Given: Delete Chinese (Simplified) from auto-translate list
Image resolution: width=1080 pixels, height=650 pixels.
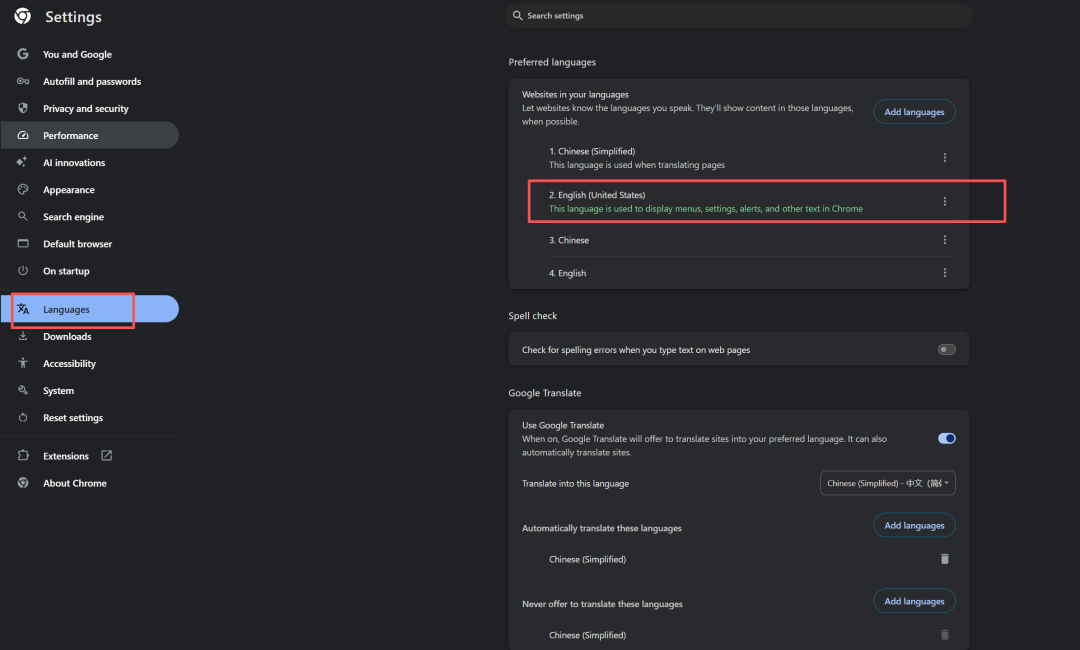Looking at the screenshot, I should point(945,559).
